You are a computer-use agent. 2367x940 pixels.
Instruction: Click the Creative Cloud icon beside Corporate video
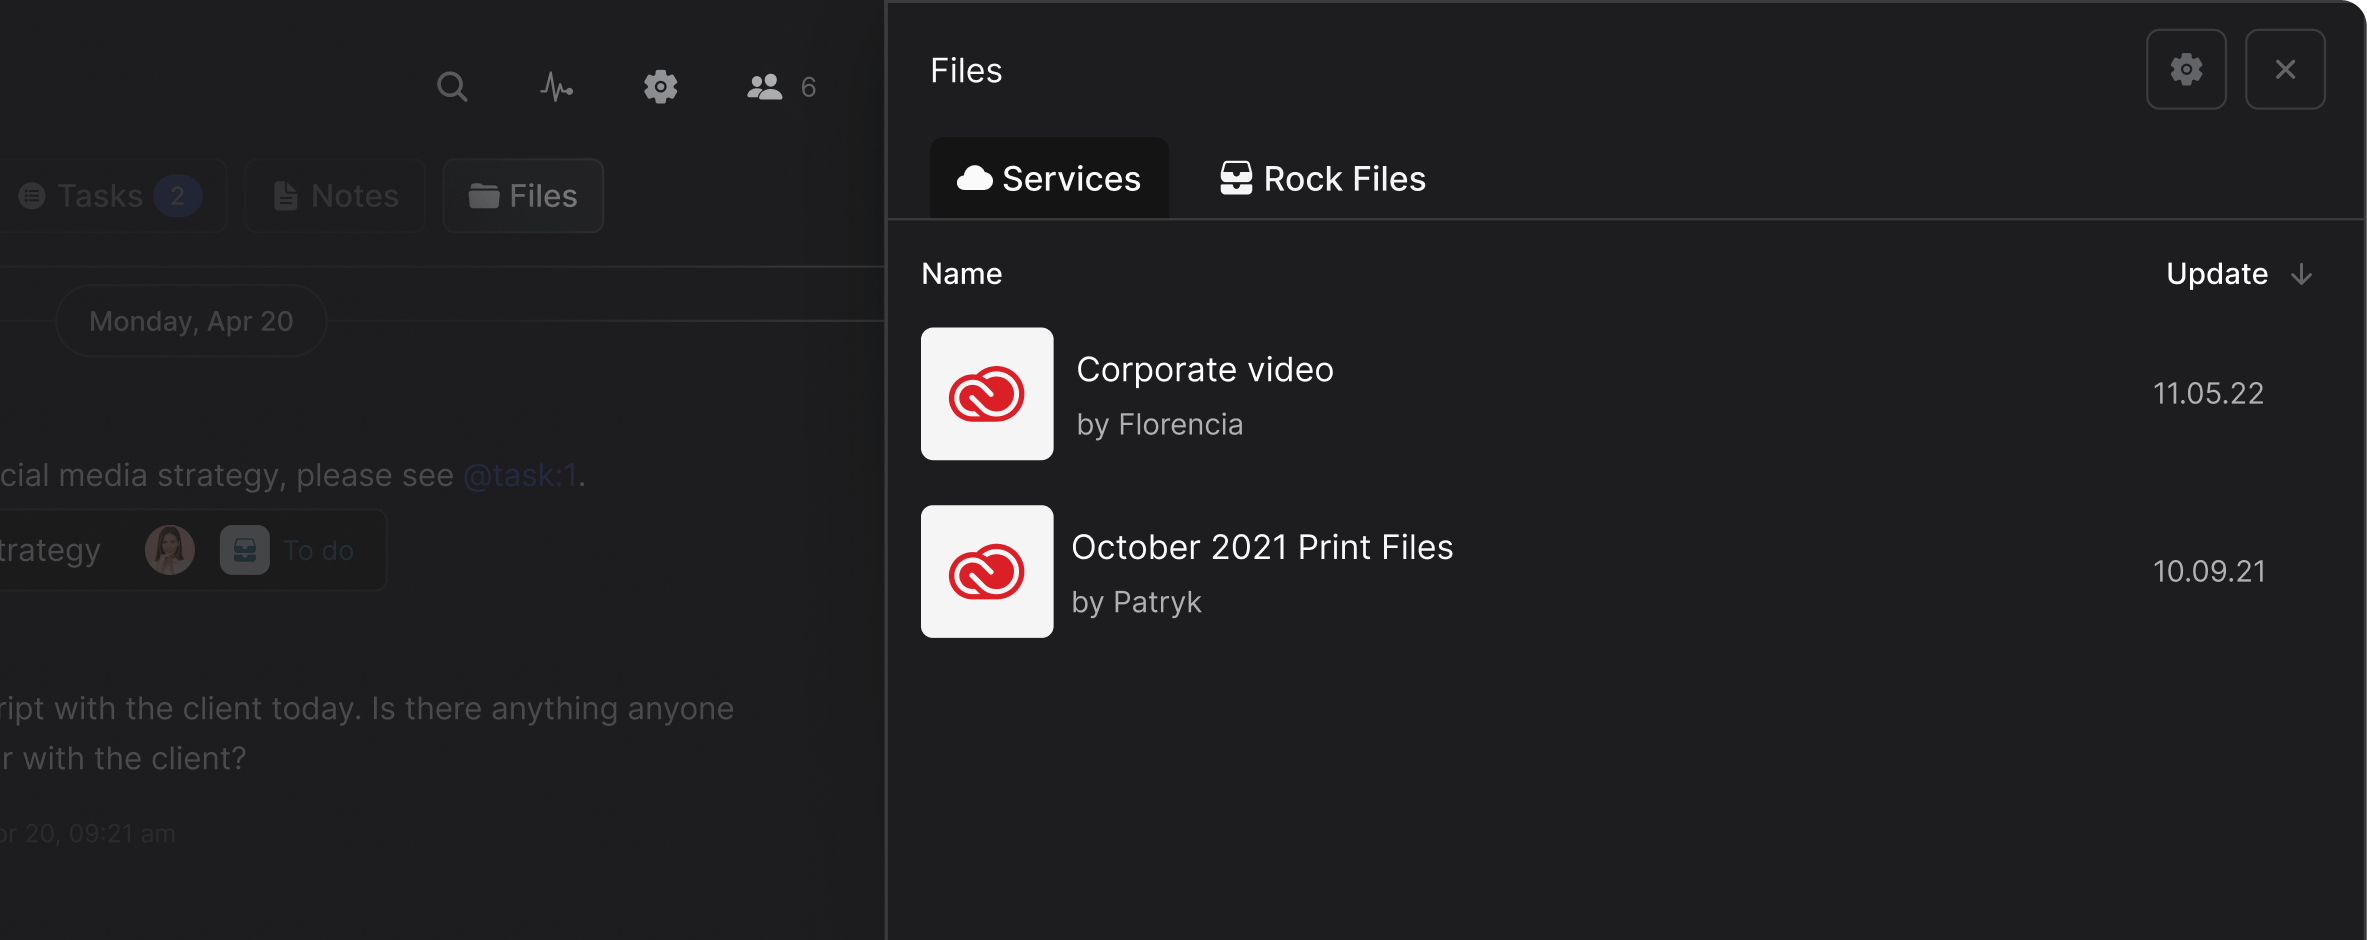coord(986,393)
